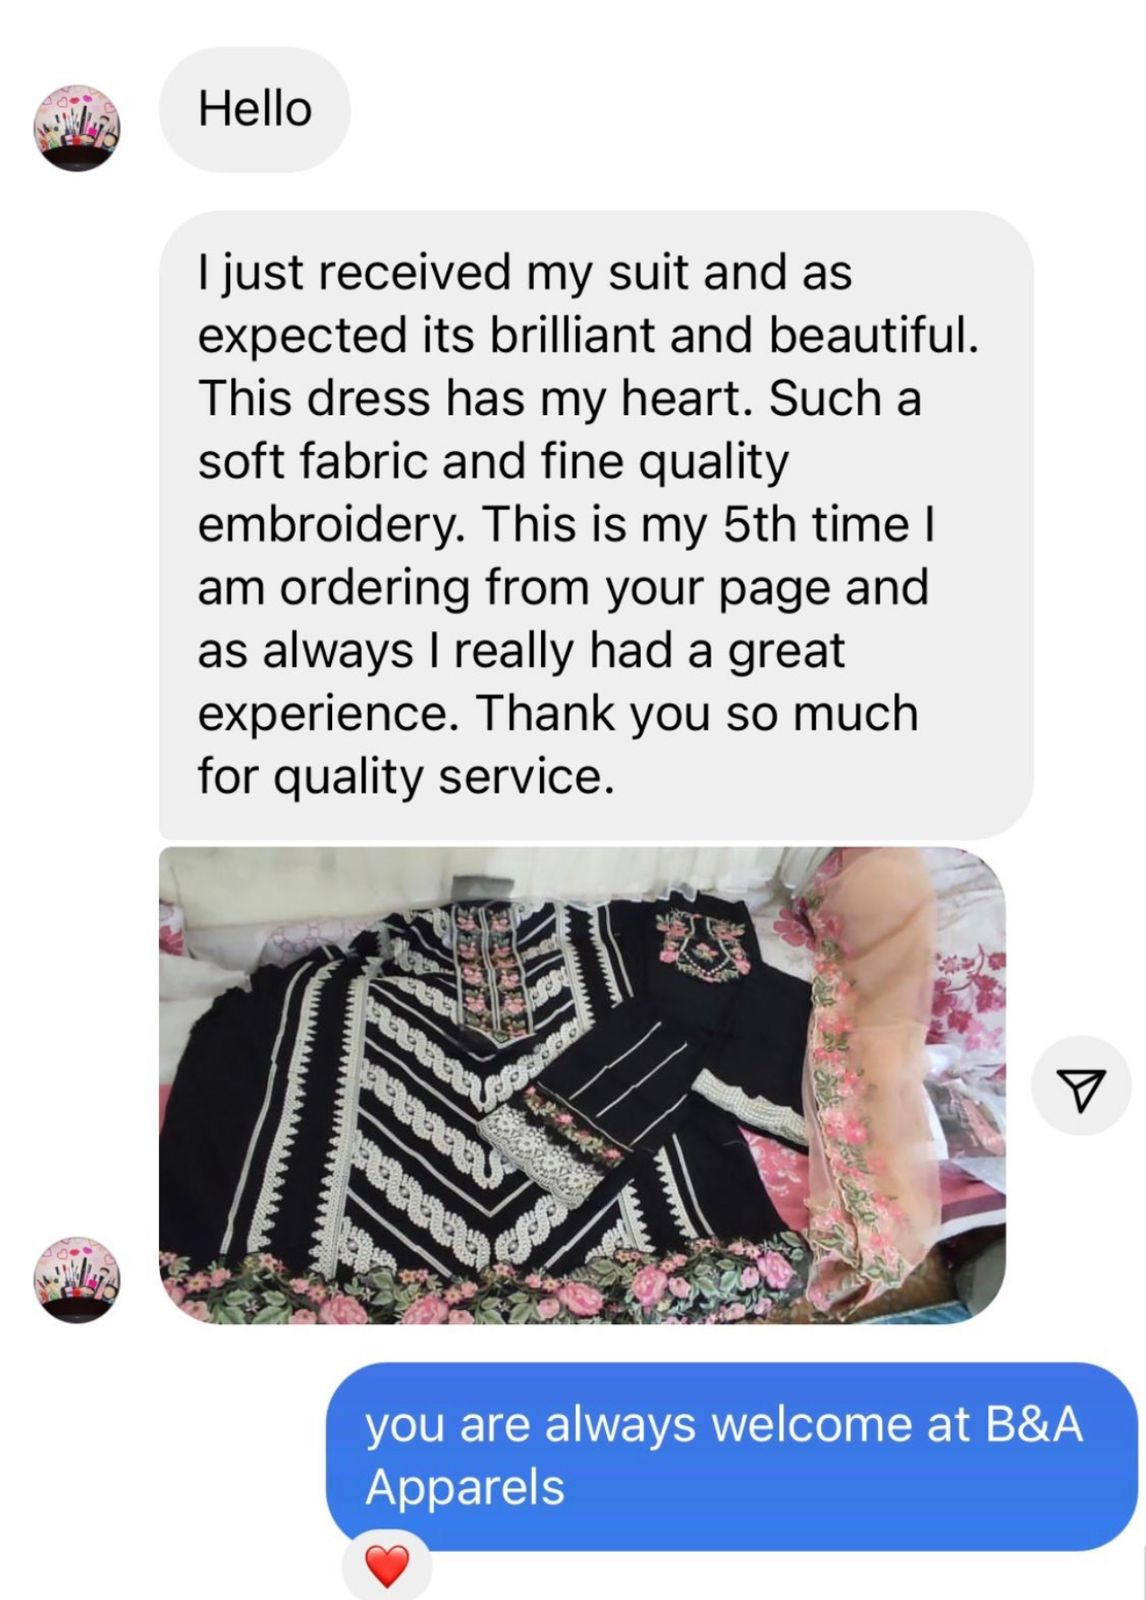Open sender avatar beside Hello message
The width and height of the screenshot is (1146, 1600).
[x=77, y=127]
